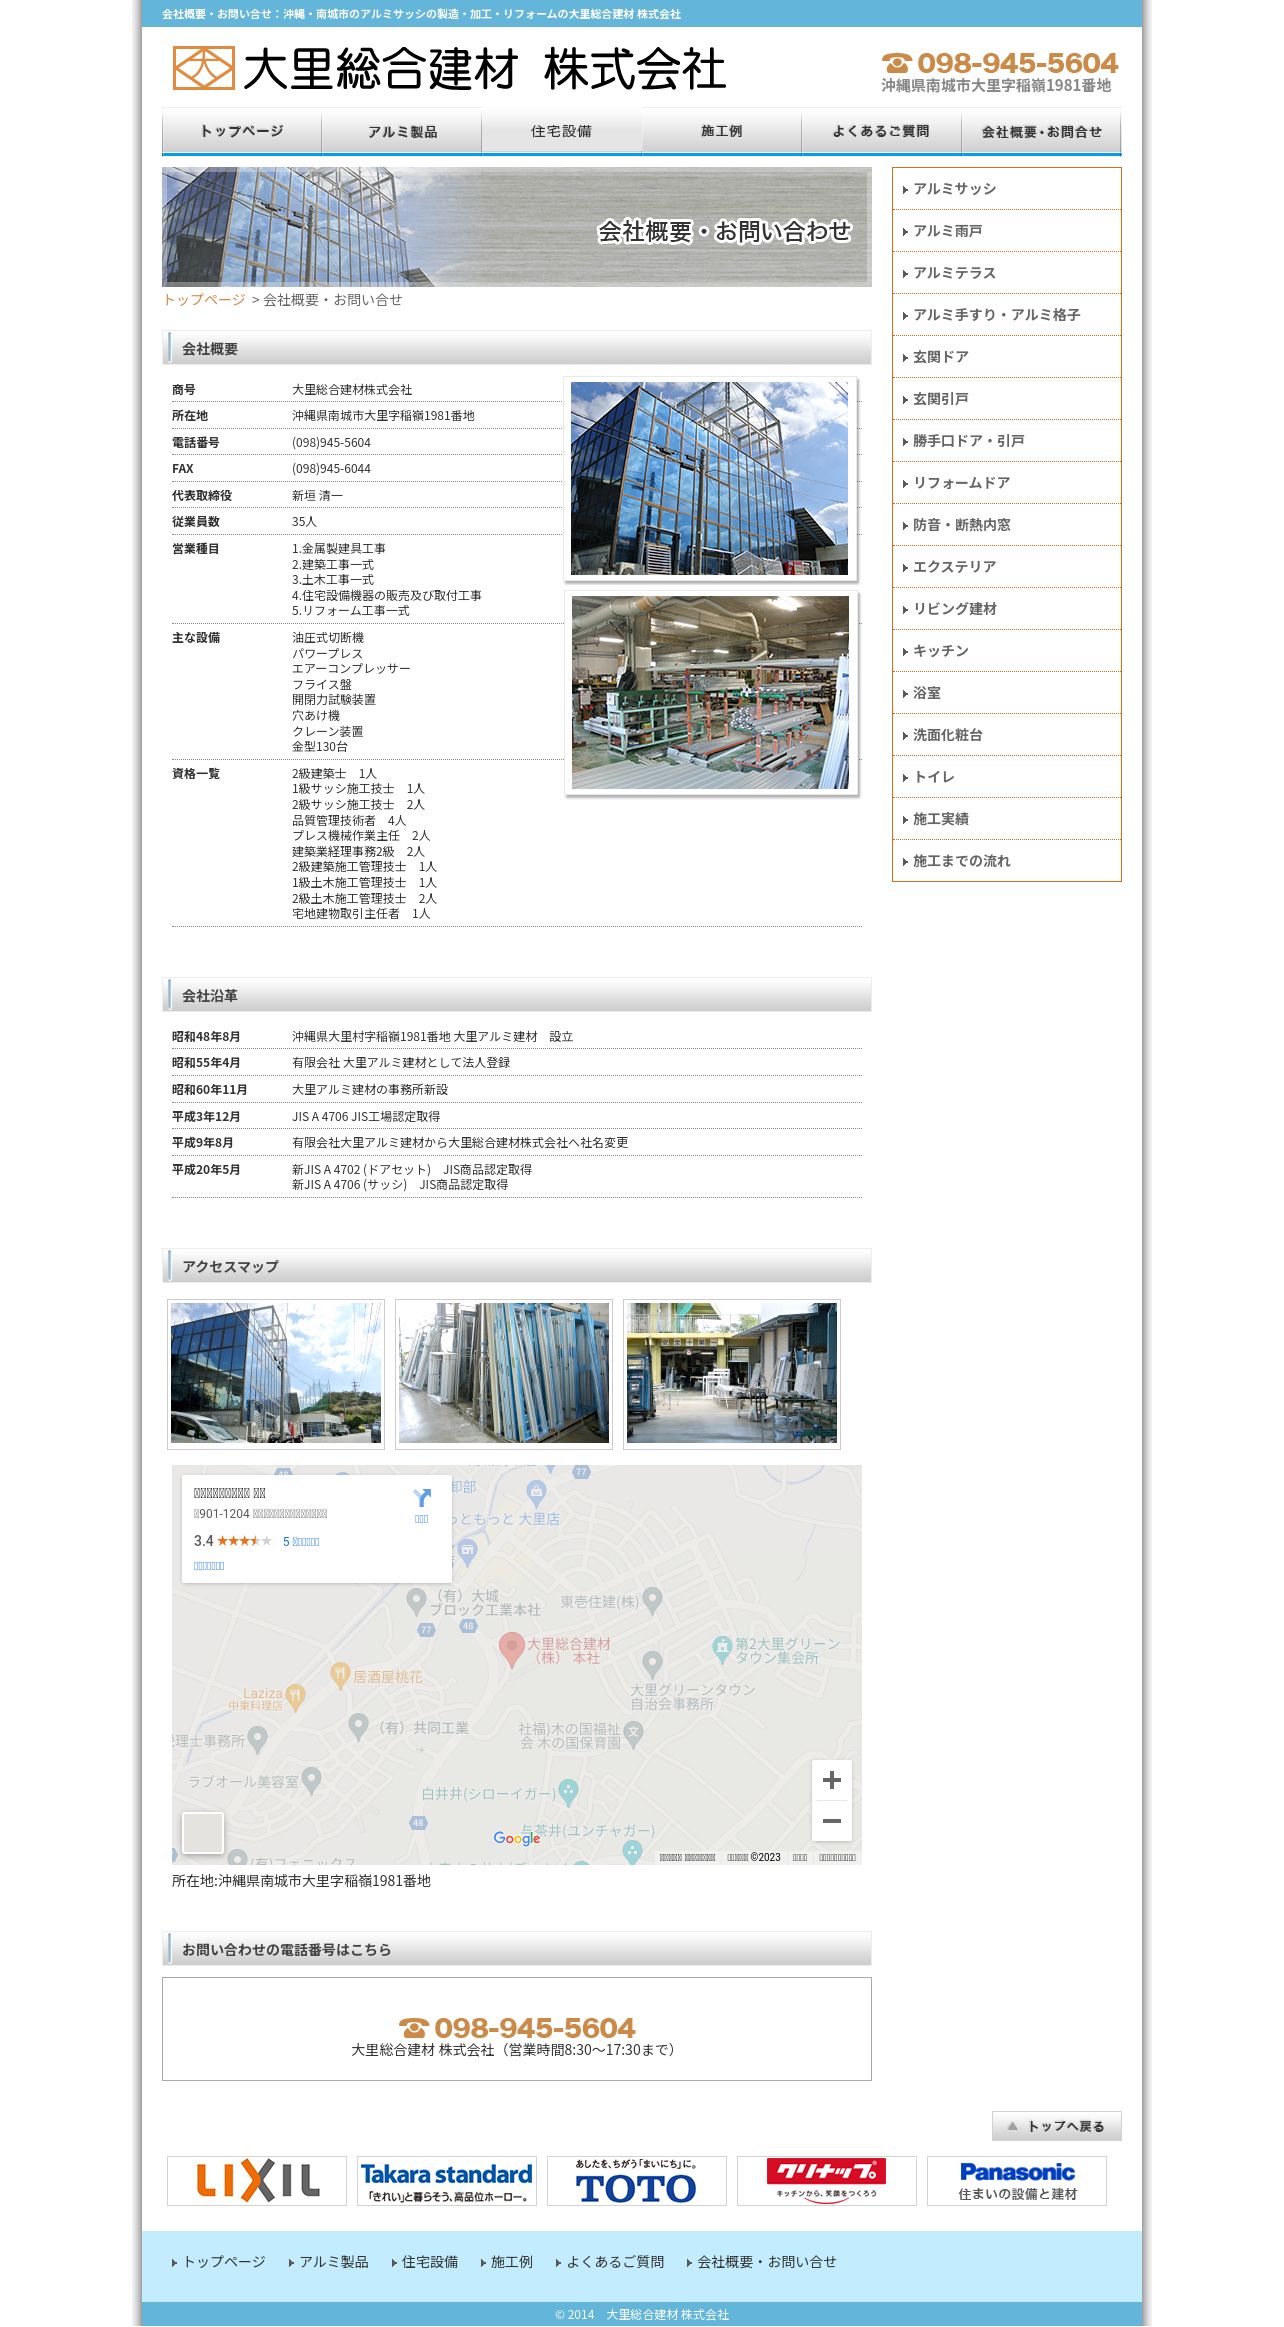Open the stacked sashes access thumbnail
Viewport: 1284px width, 2327px height.
[504, 1373]
